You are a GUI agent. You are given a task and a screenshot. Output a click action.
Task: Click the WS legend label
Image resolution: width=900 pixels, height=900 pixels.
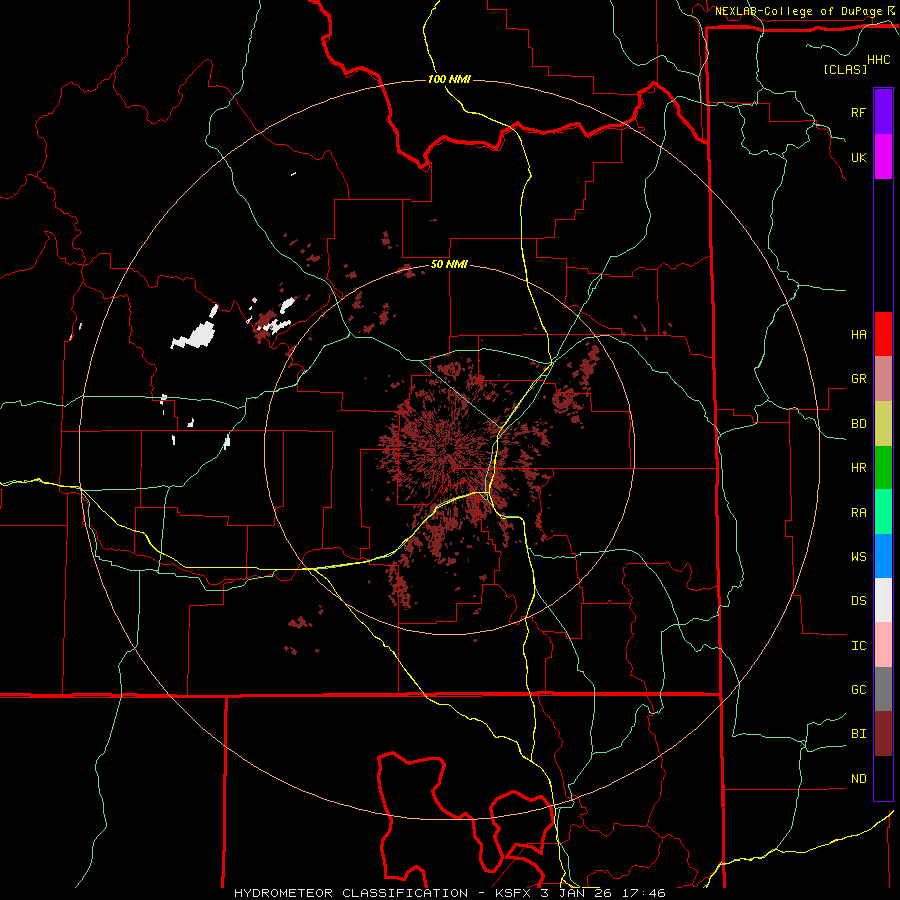pos(858,556)
